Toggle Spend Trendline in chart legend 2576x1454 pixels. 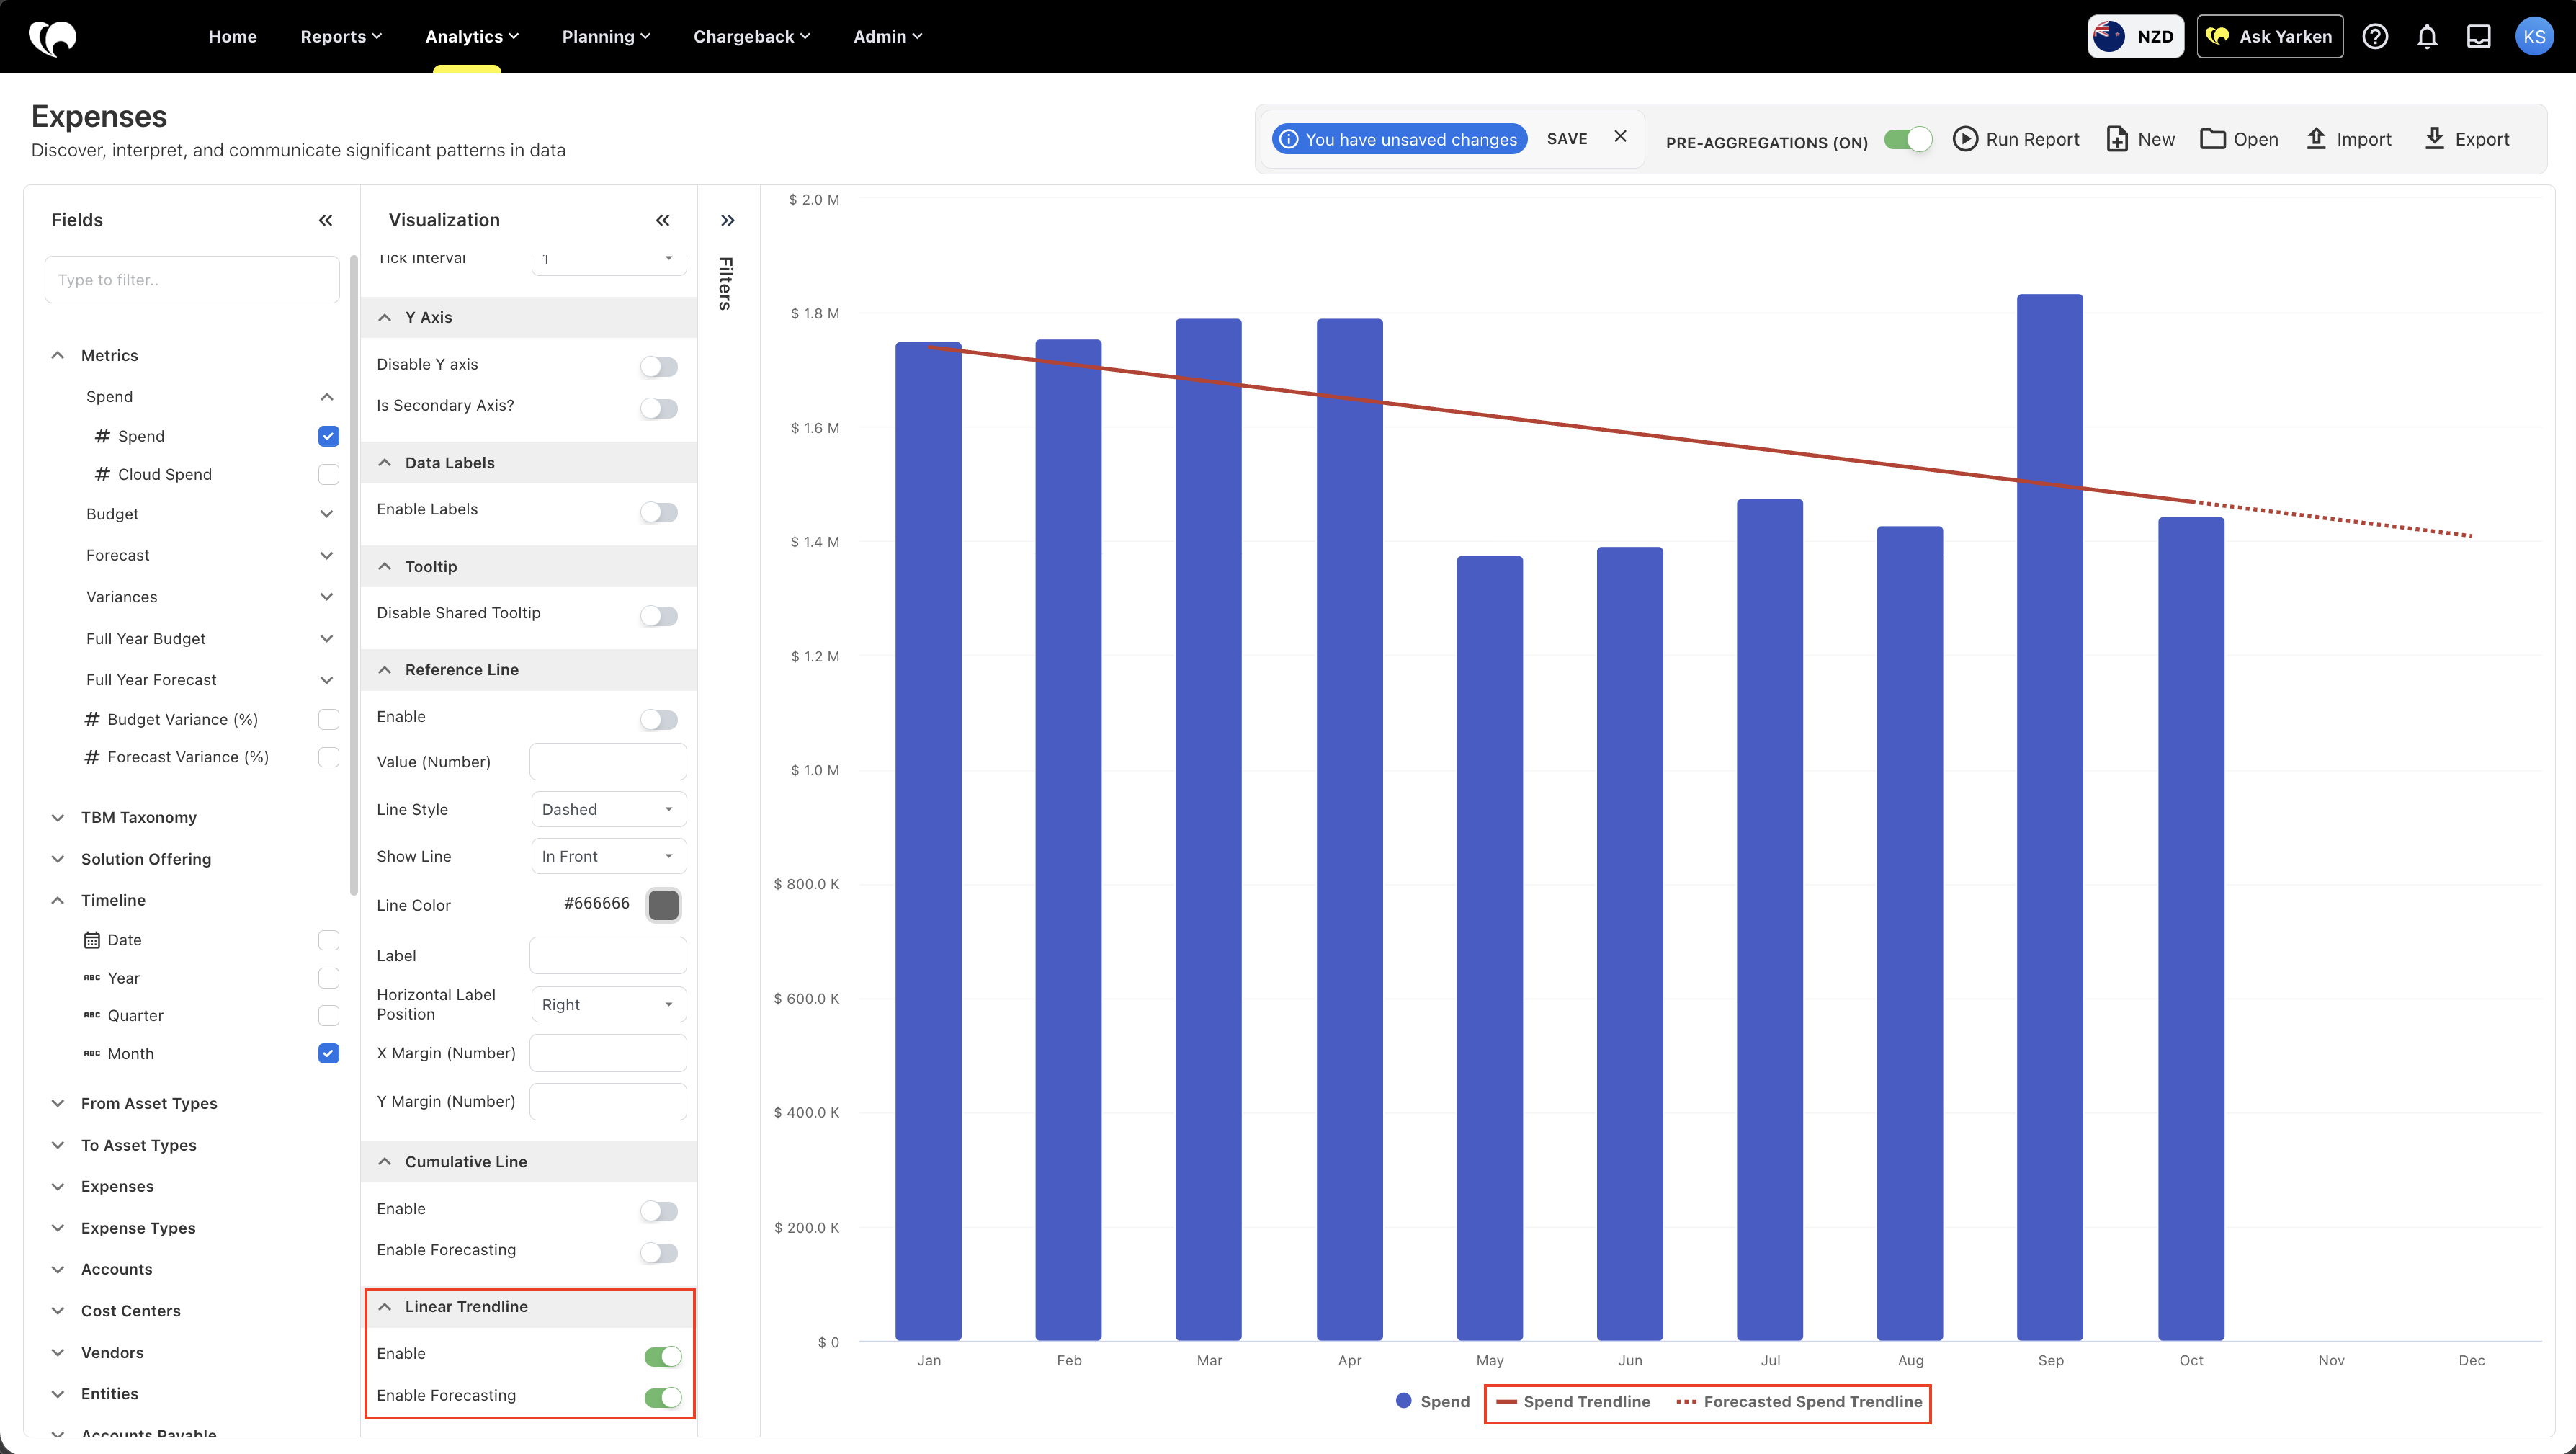pyautogui.click(x=1573, y=1401)
